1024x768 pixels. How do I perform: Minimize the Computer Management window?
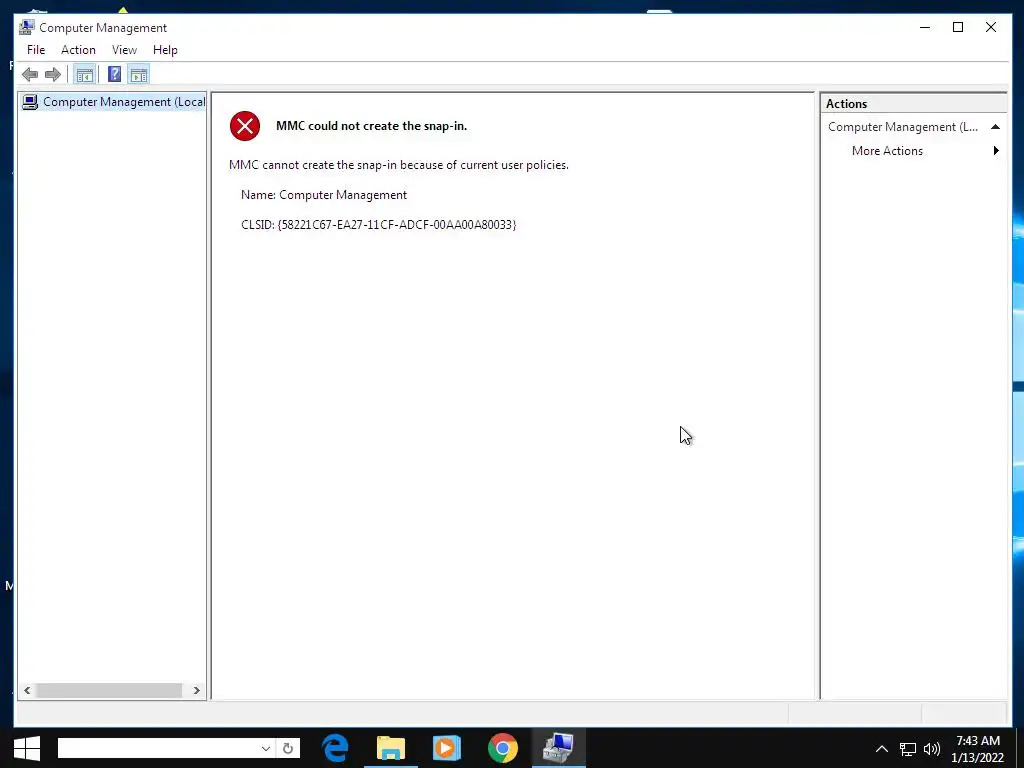(x=925, y=27)
